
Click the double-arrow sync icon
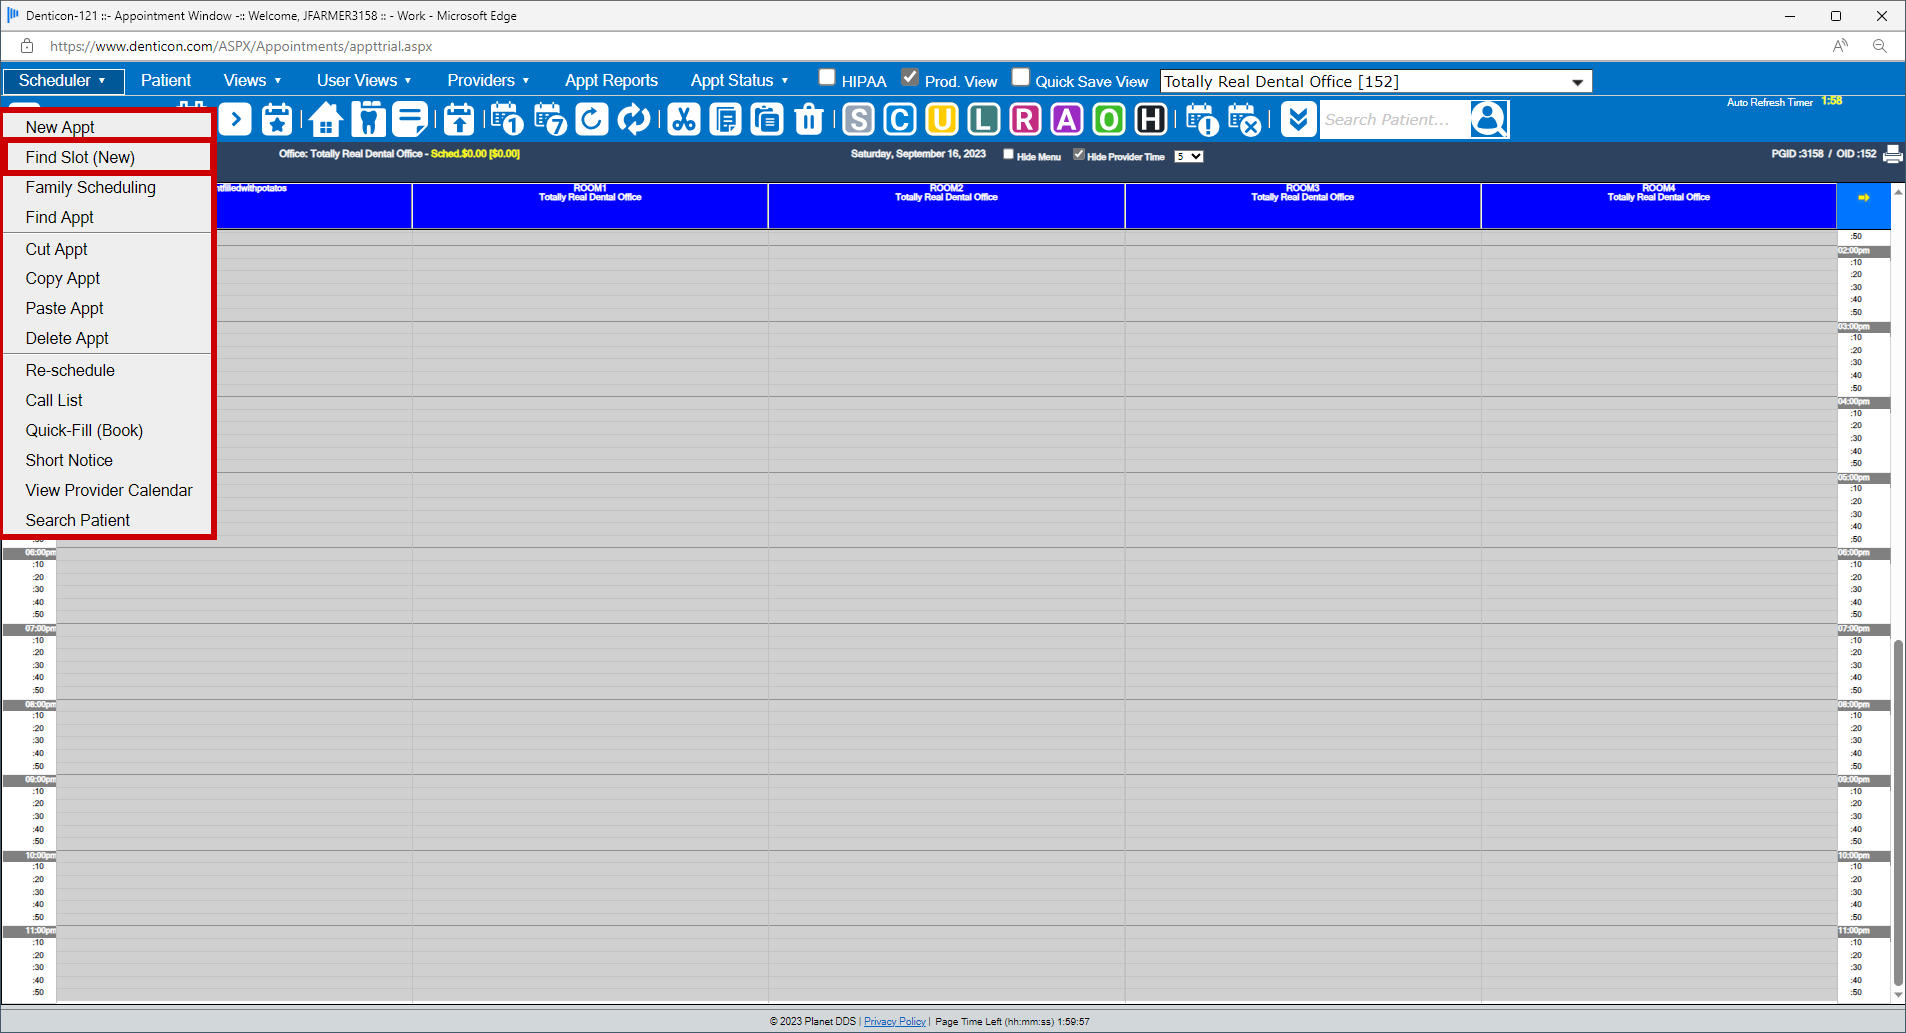pos(634,120)
